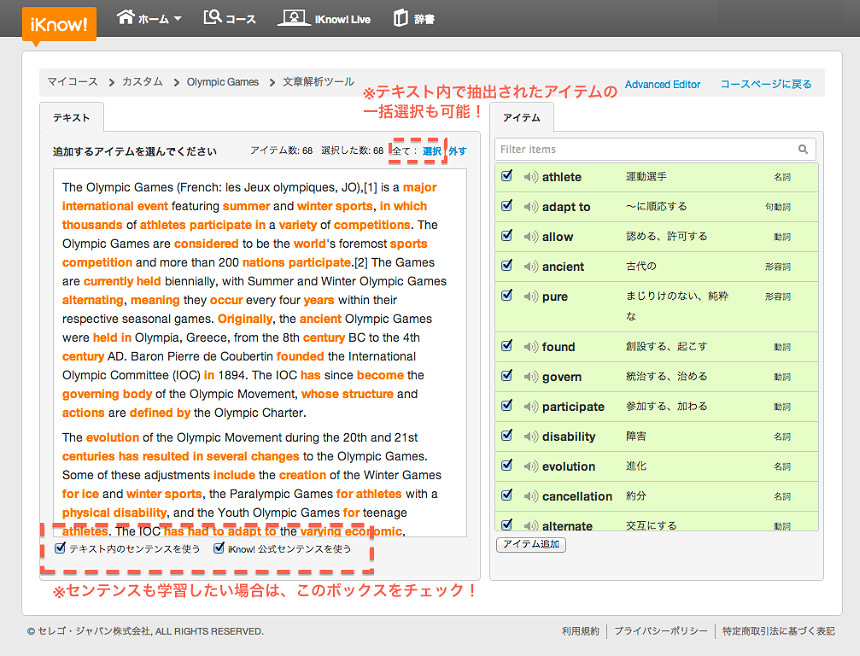This screenshot has height=656, width=860.
Task: Play audio for evolution
Action: point(530,466)
